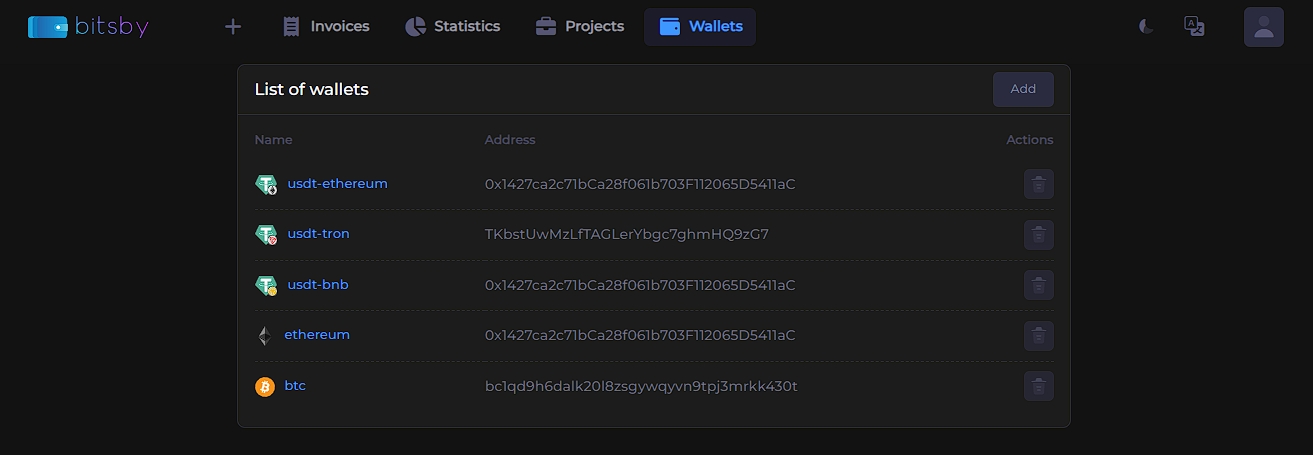Delete the usdt-ethereum wallet
This screenshot has width=1313, height=455.
[1038, 184]
